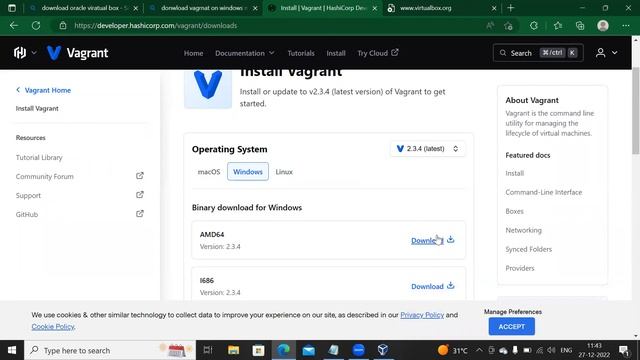
Task: Switch to the Windows tab
Action: click(248, 172)
